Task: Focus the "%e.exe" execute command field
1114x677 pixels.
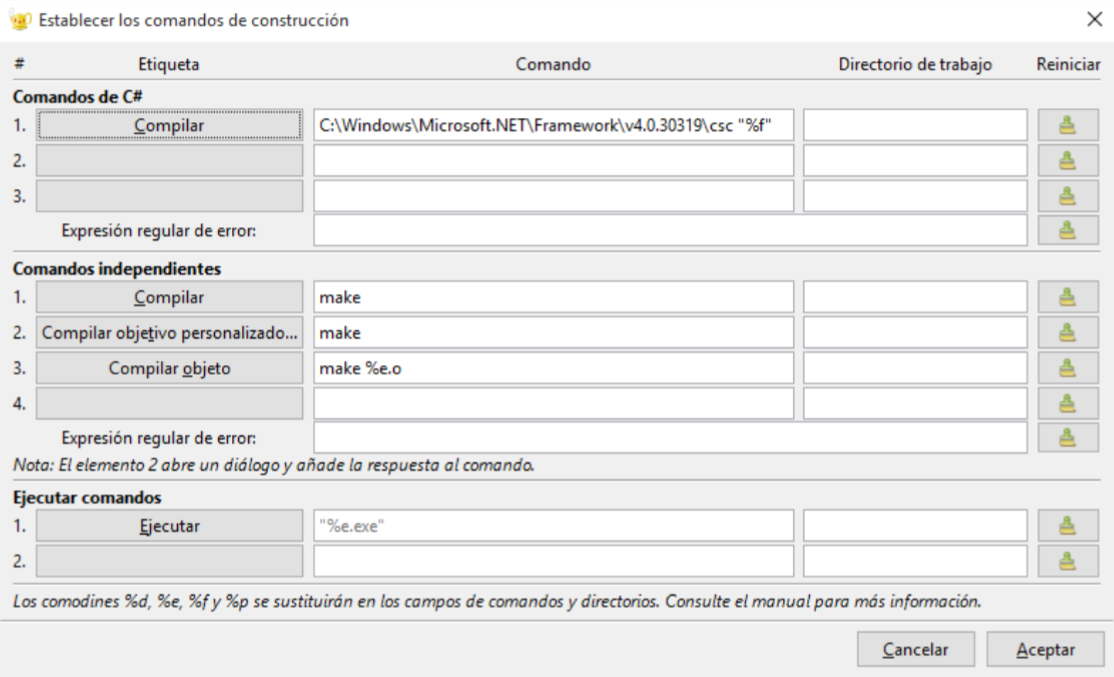Action: click(x=553, y=526)
